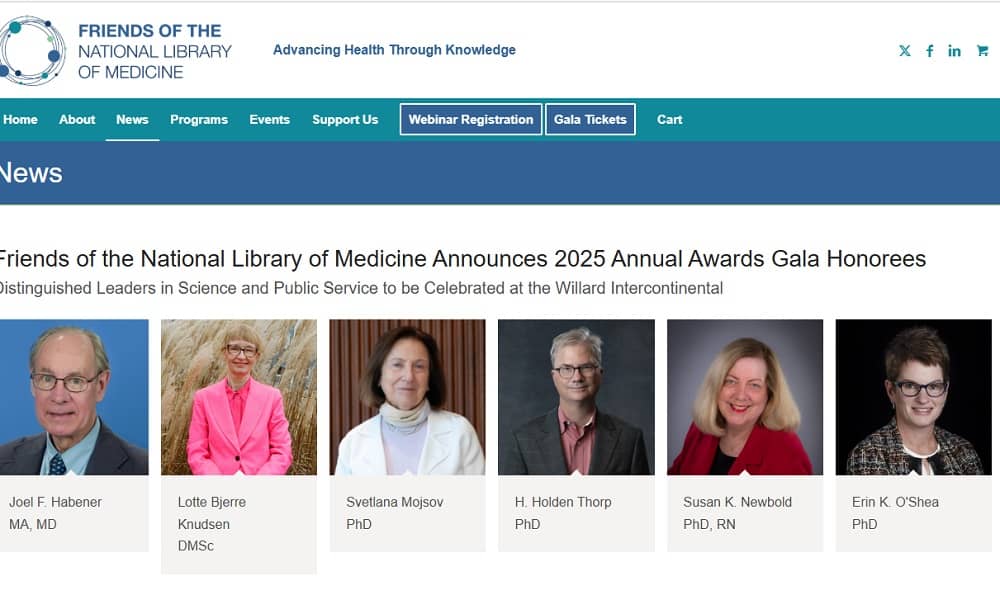
Task: Open the Events menu item
Action: (x=269, y=119)
